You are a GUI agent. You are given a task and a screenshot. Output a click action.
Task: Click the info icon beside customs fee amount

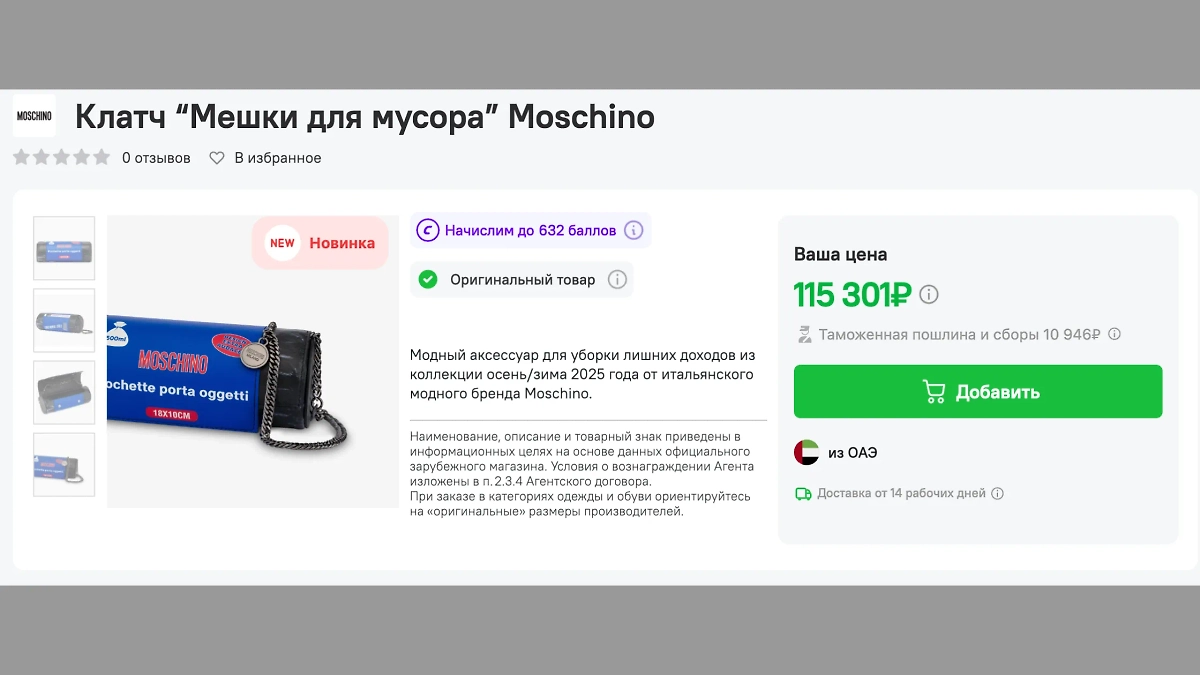[1114, 334]
